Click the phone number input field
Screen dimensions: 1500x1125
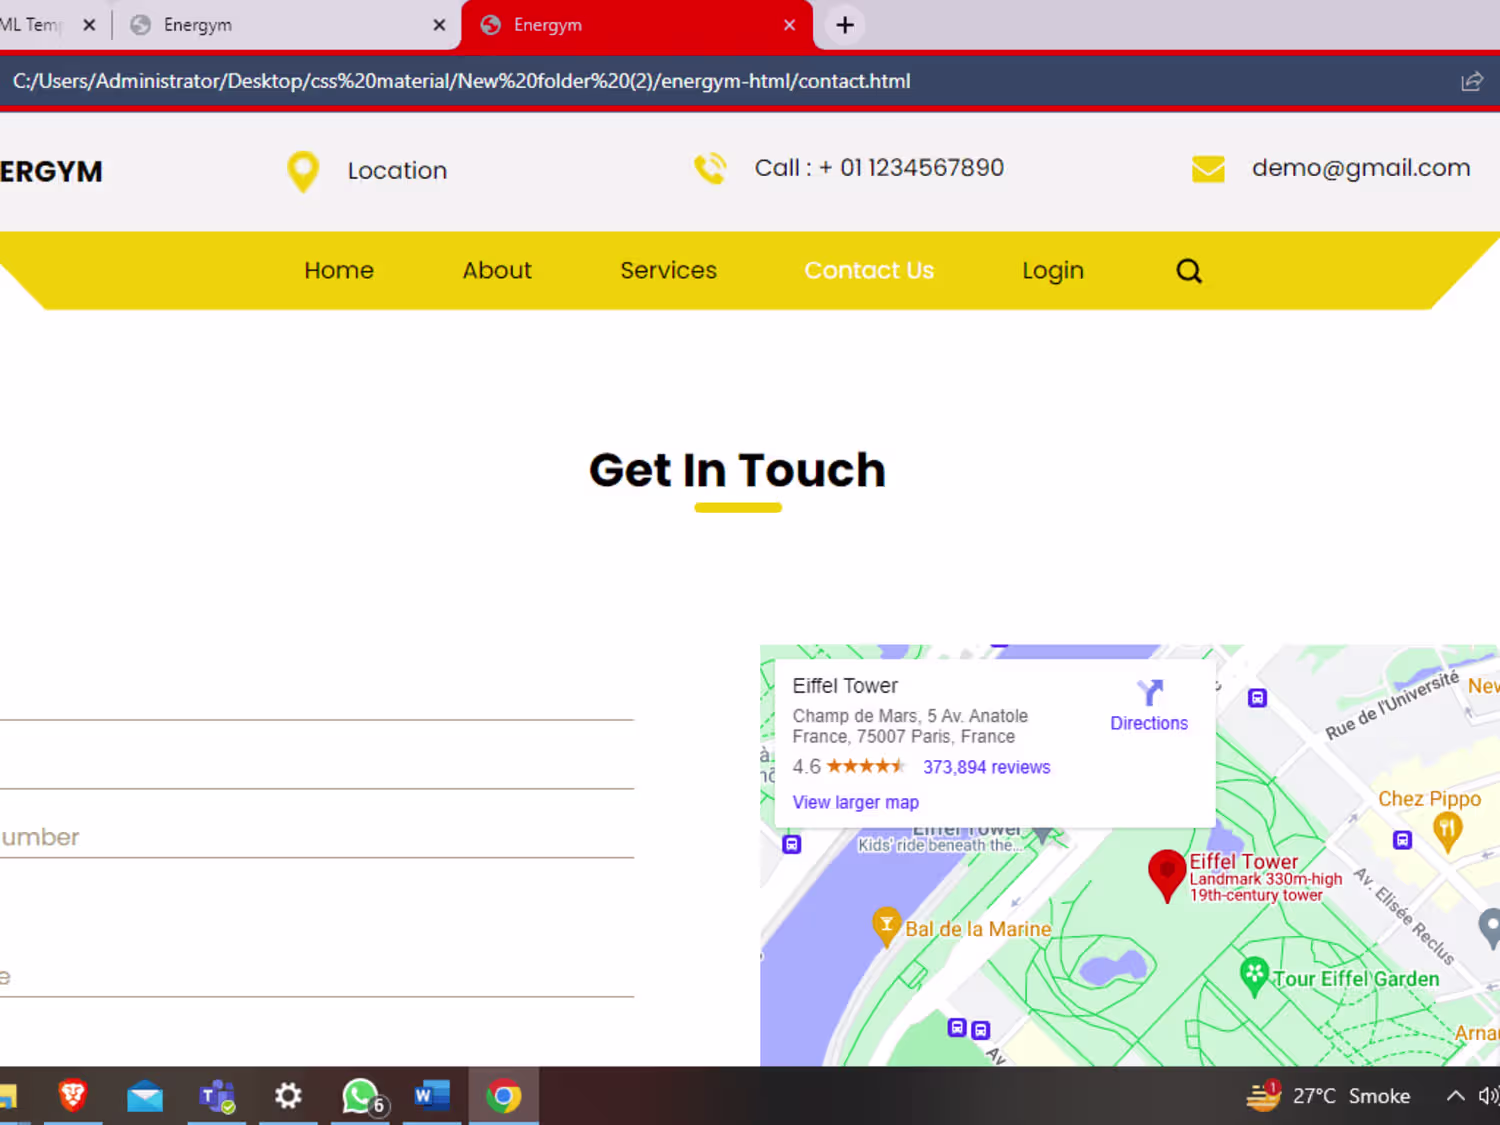coord(316,836)
